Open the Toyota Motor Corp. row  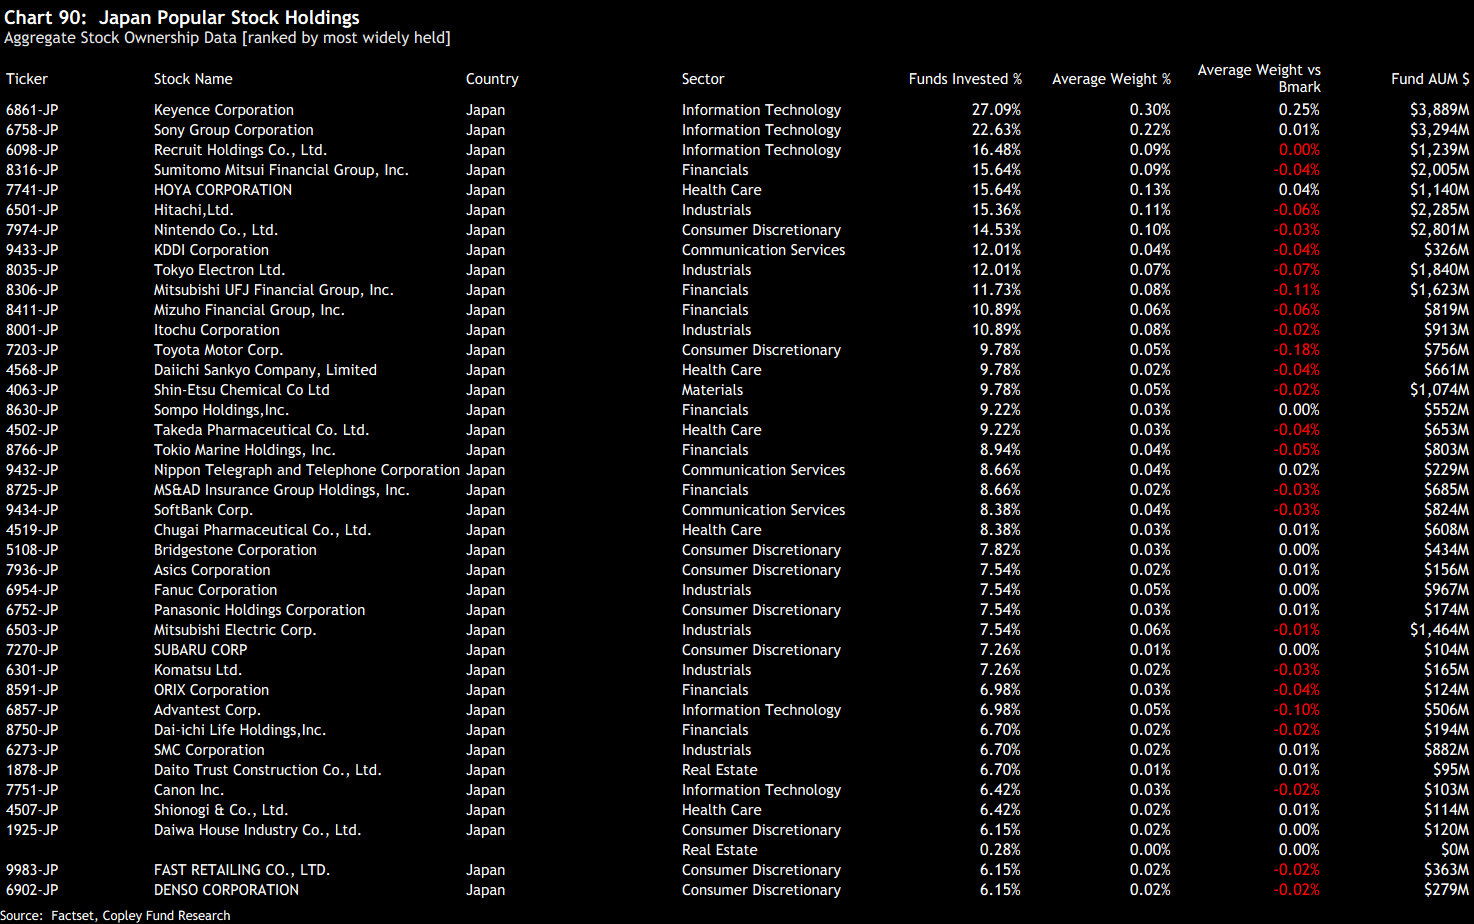(x=218, y=350)
